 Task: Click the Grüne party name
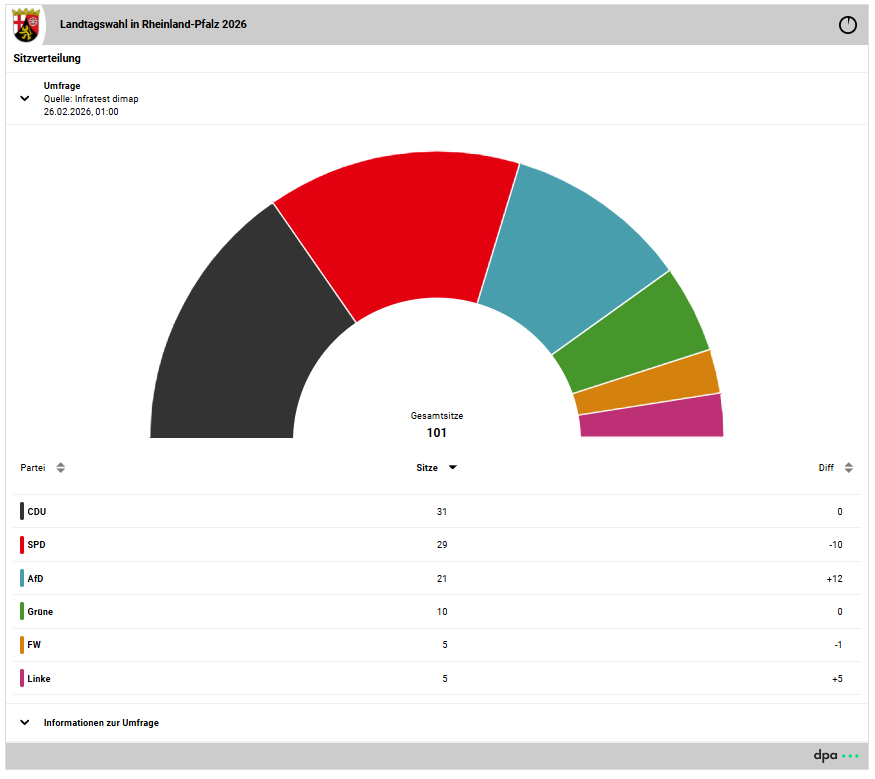point(40,612)
